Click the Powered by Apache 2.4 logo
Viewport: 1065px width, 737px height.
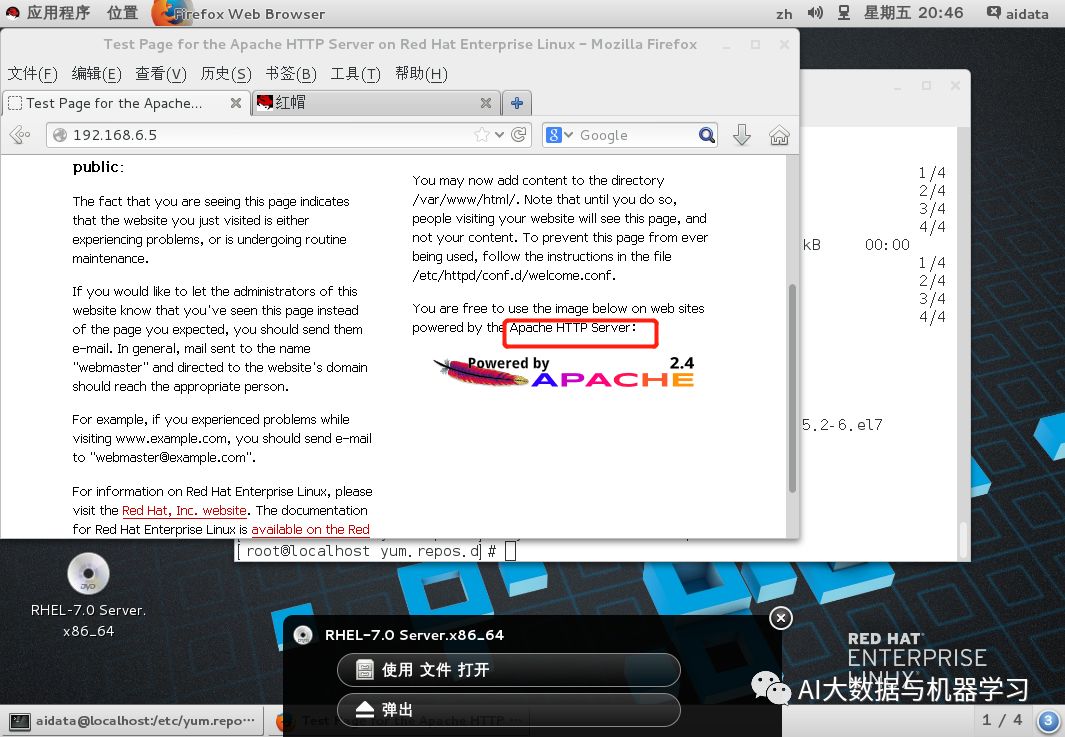click(564, 372)
